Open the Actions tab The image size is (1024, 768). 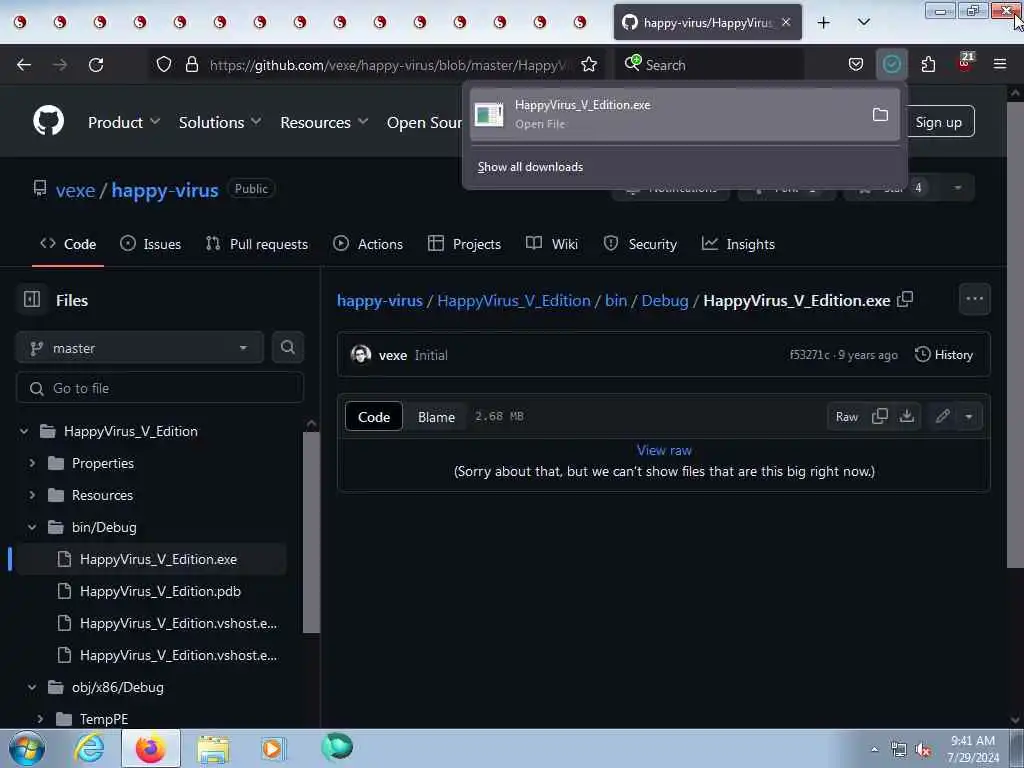coord(368,244)
